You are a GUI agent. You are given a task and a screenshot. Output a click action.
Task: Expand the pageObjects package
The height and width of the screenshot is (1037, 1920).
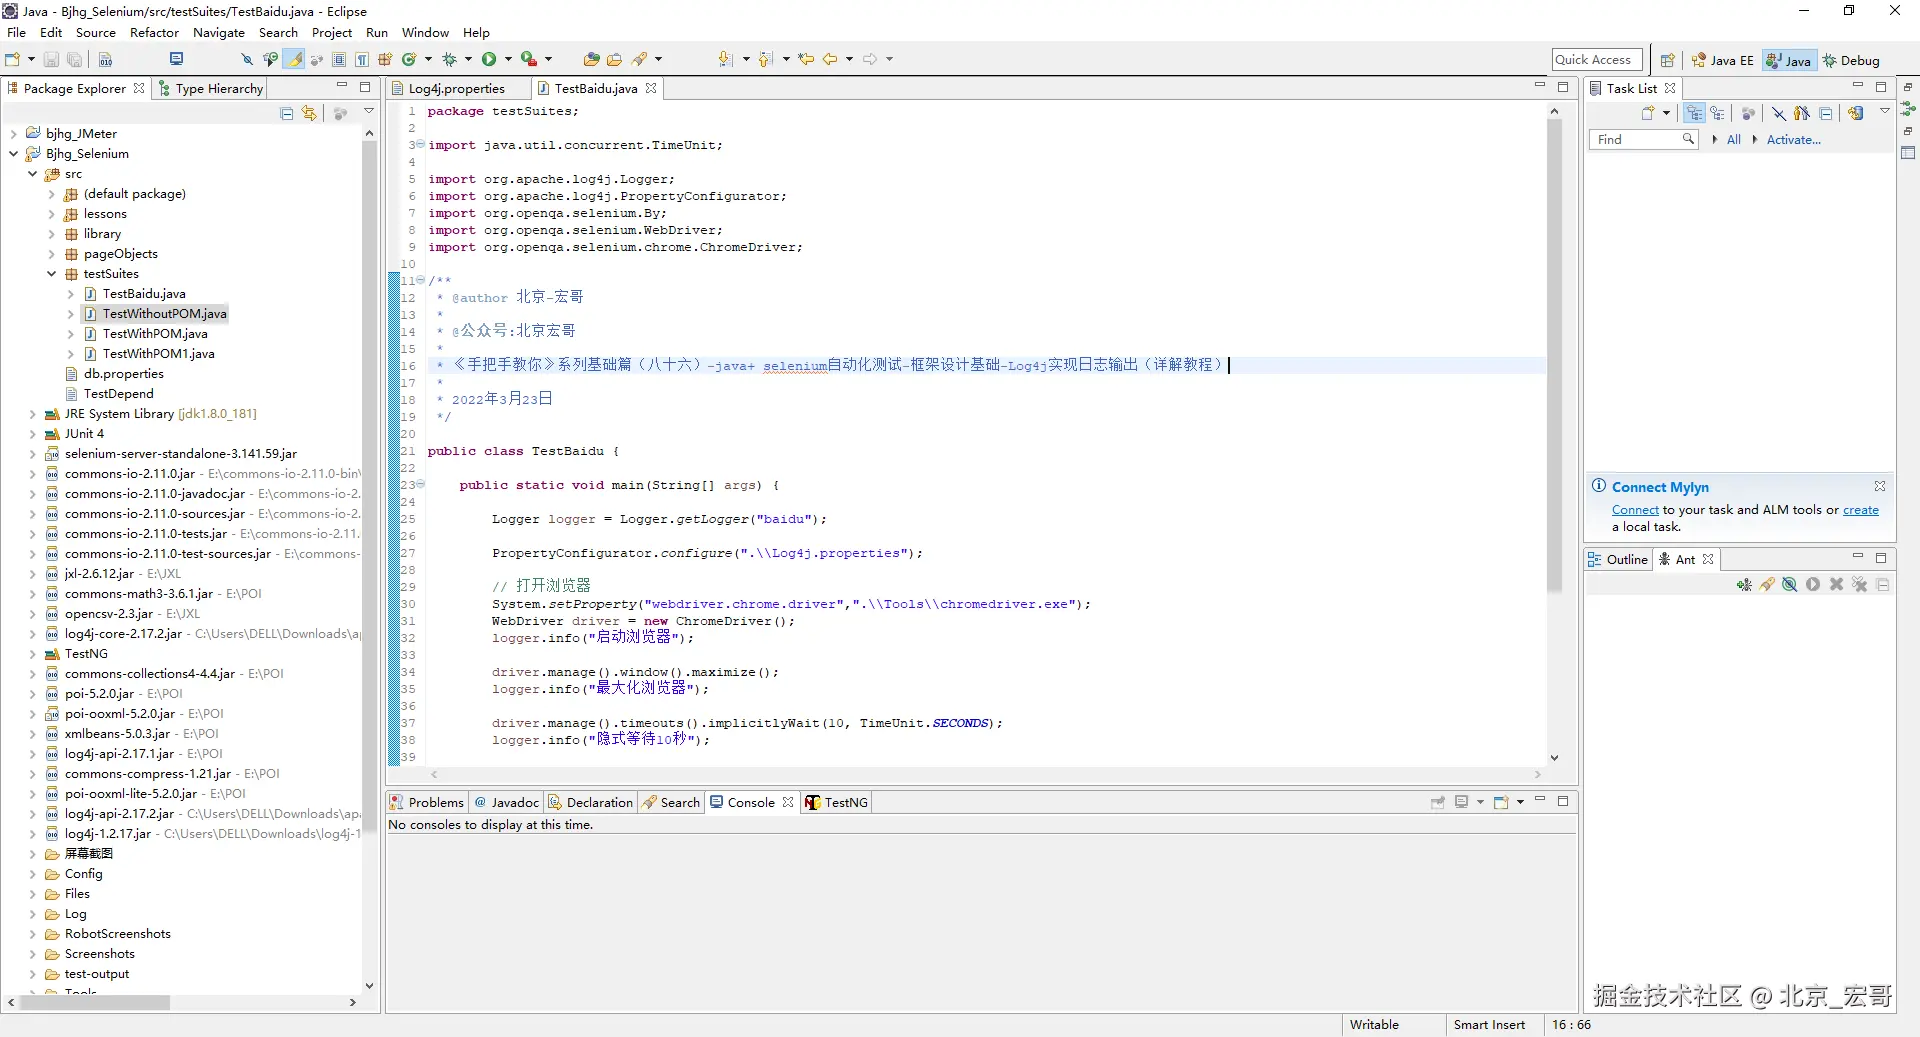coord(52,254)
